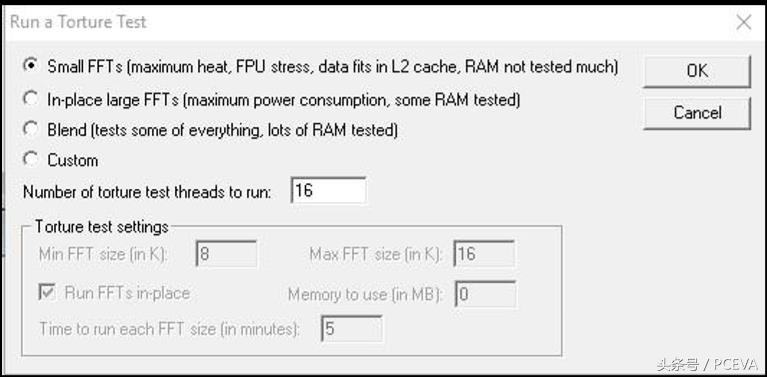This screenshot has width=767, height=377.
Task: Select the Blend test option
Action: [31, 130]
